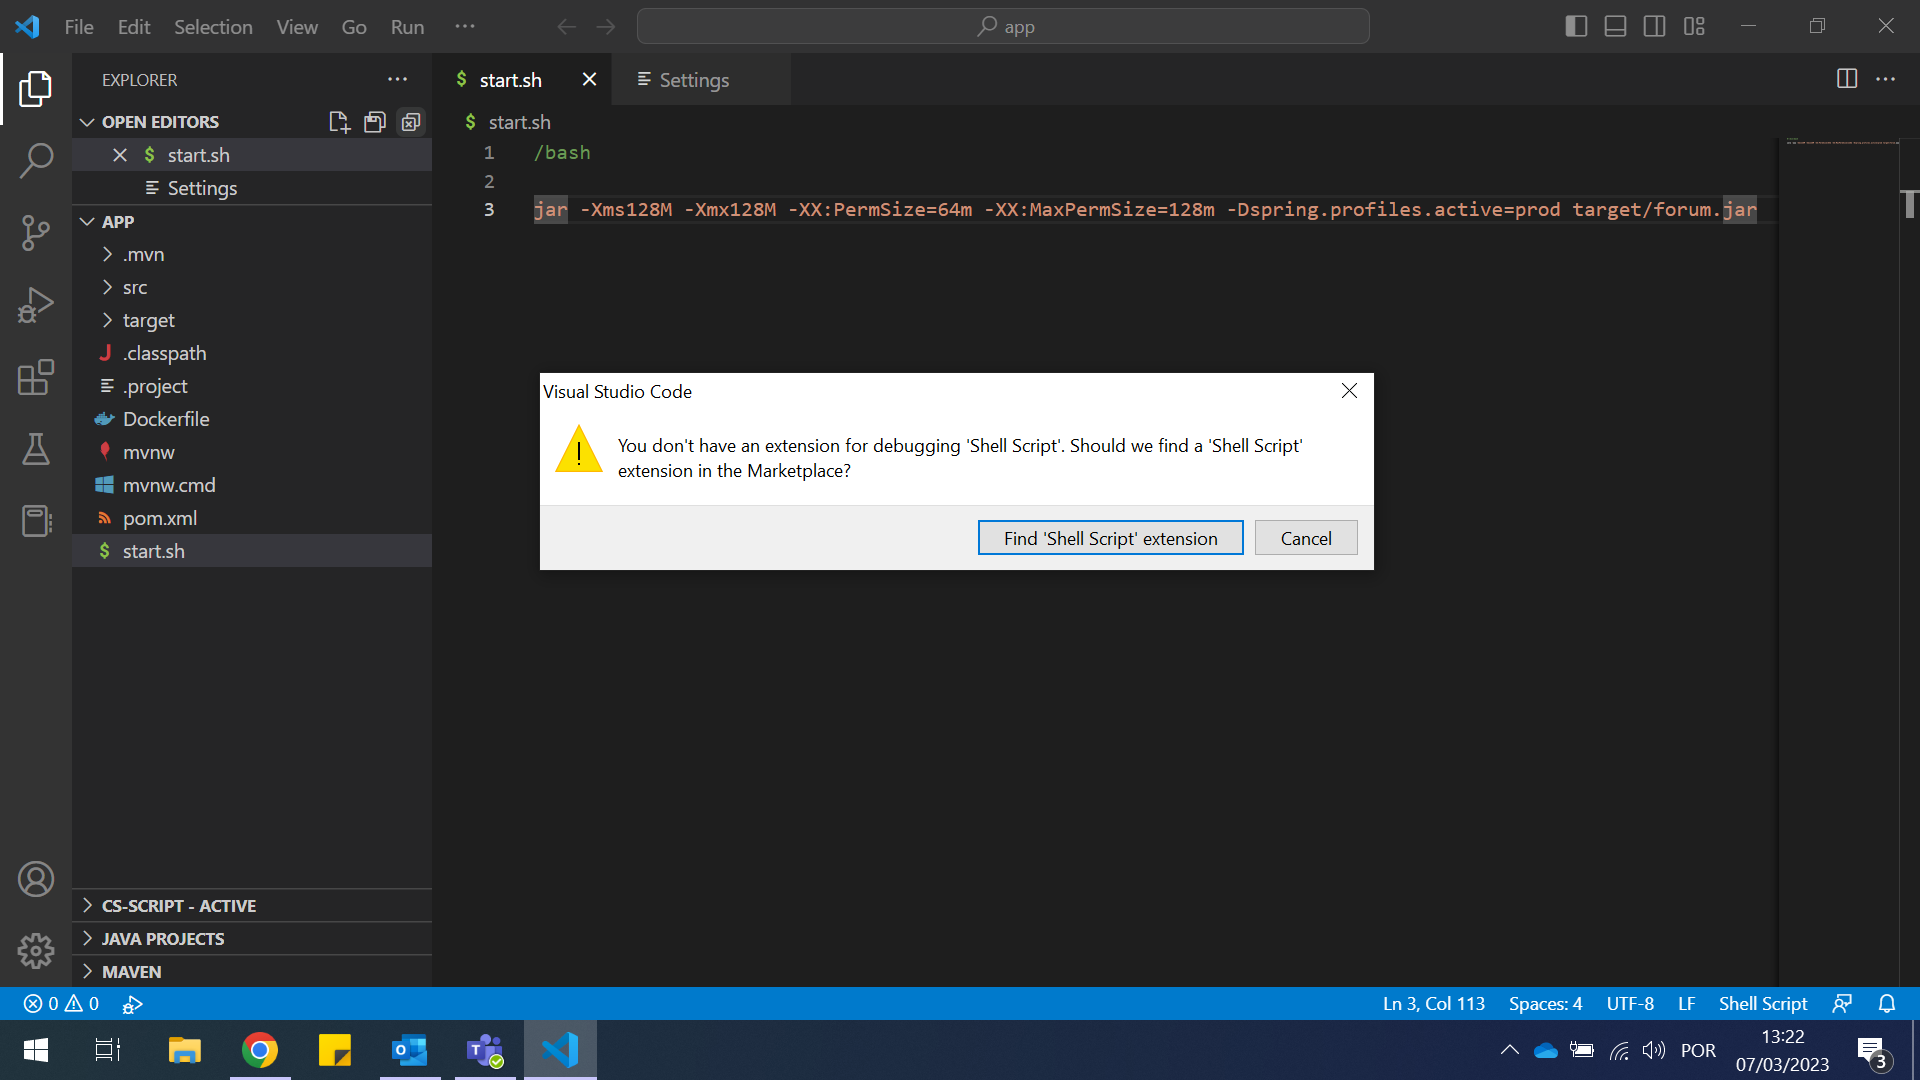Open pom.xml in explorer
Viewport: 1920px width, 1080px height.
(252, 518)
